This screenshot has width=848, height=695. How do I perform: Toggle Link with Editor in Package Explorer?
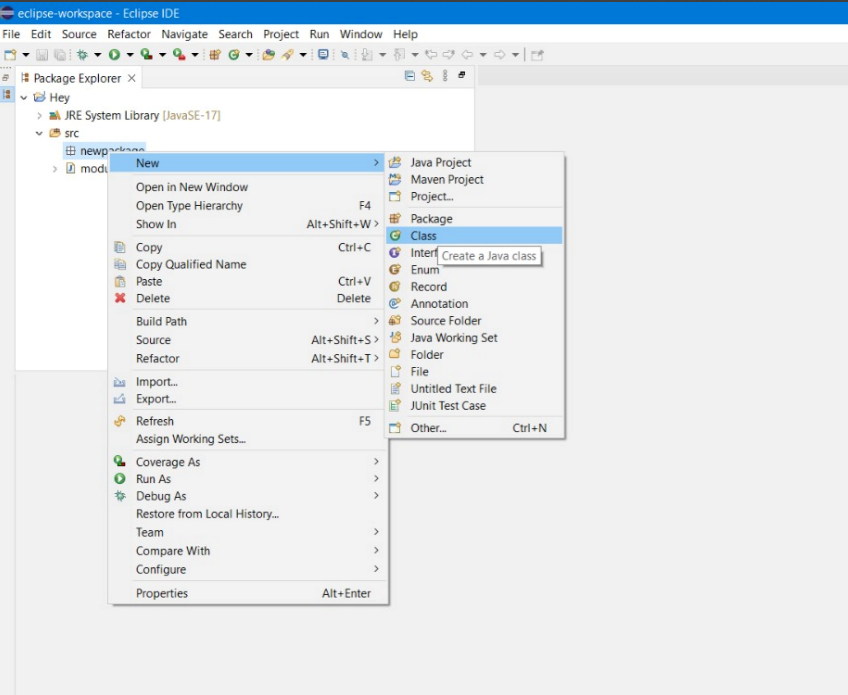[x=427, y=78]
